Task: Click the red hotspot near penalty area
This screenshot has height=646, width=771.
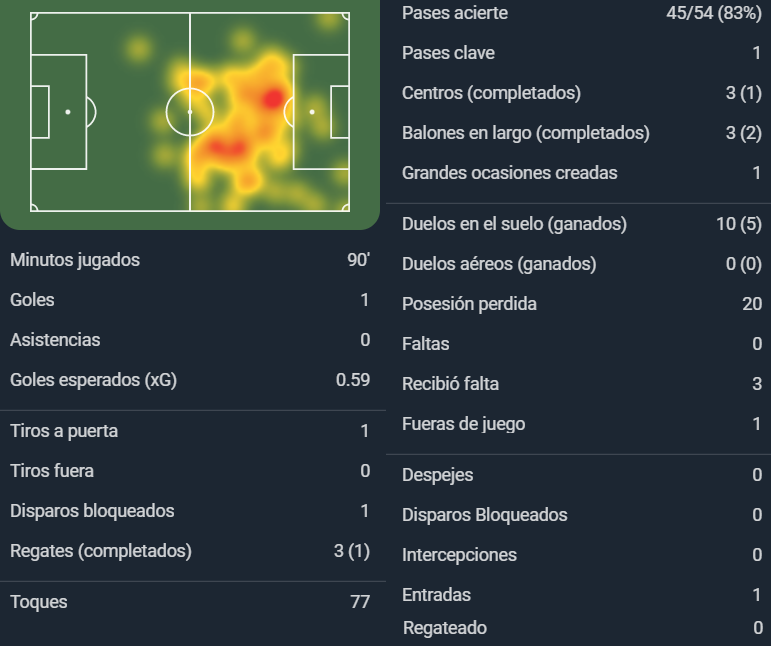Action: [272, 98]
